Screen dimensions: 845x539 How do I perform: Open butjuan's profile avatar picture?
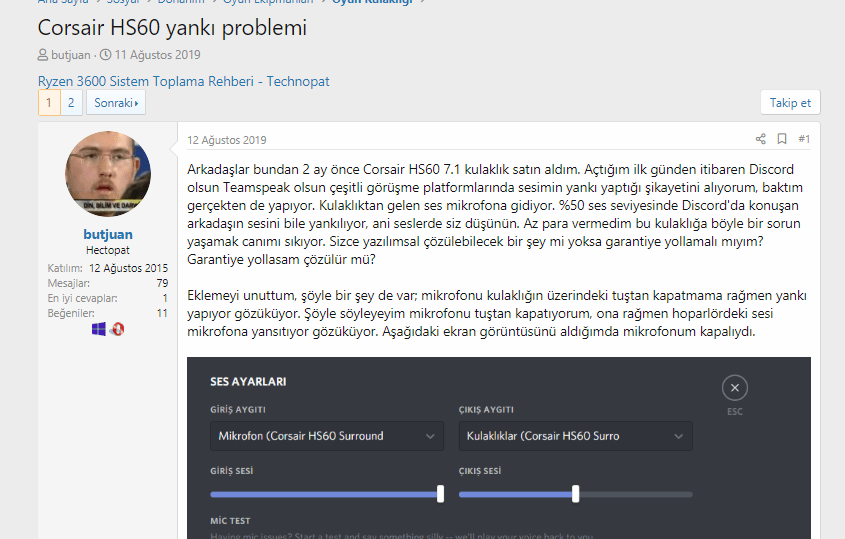click(108, 174)
